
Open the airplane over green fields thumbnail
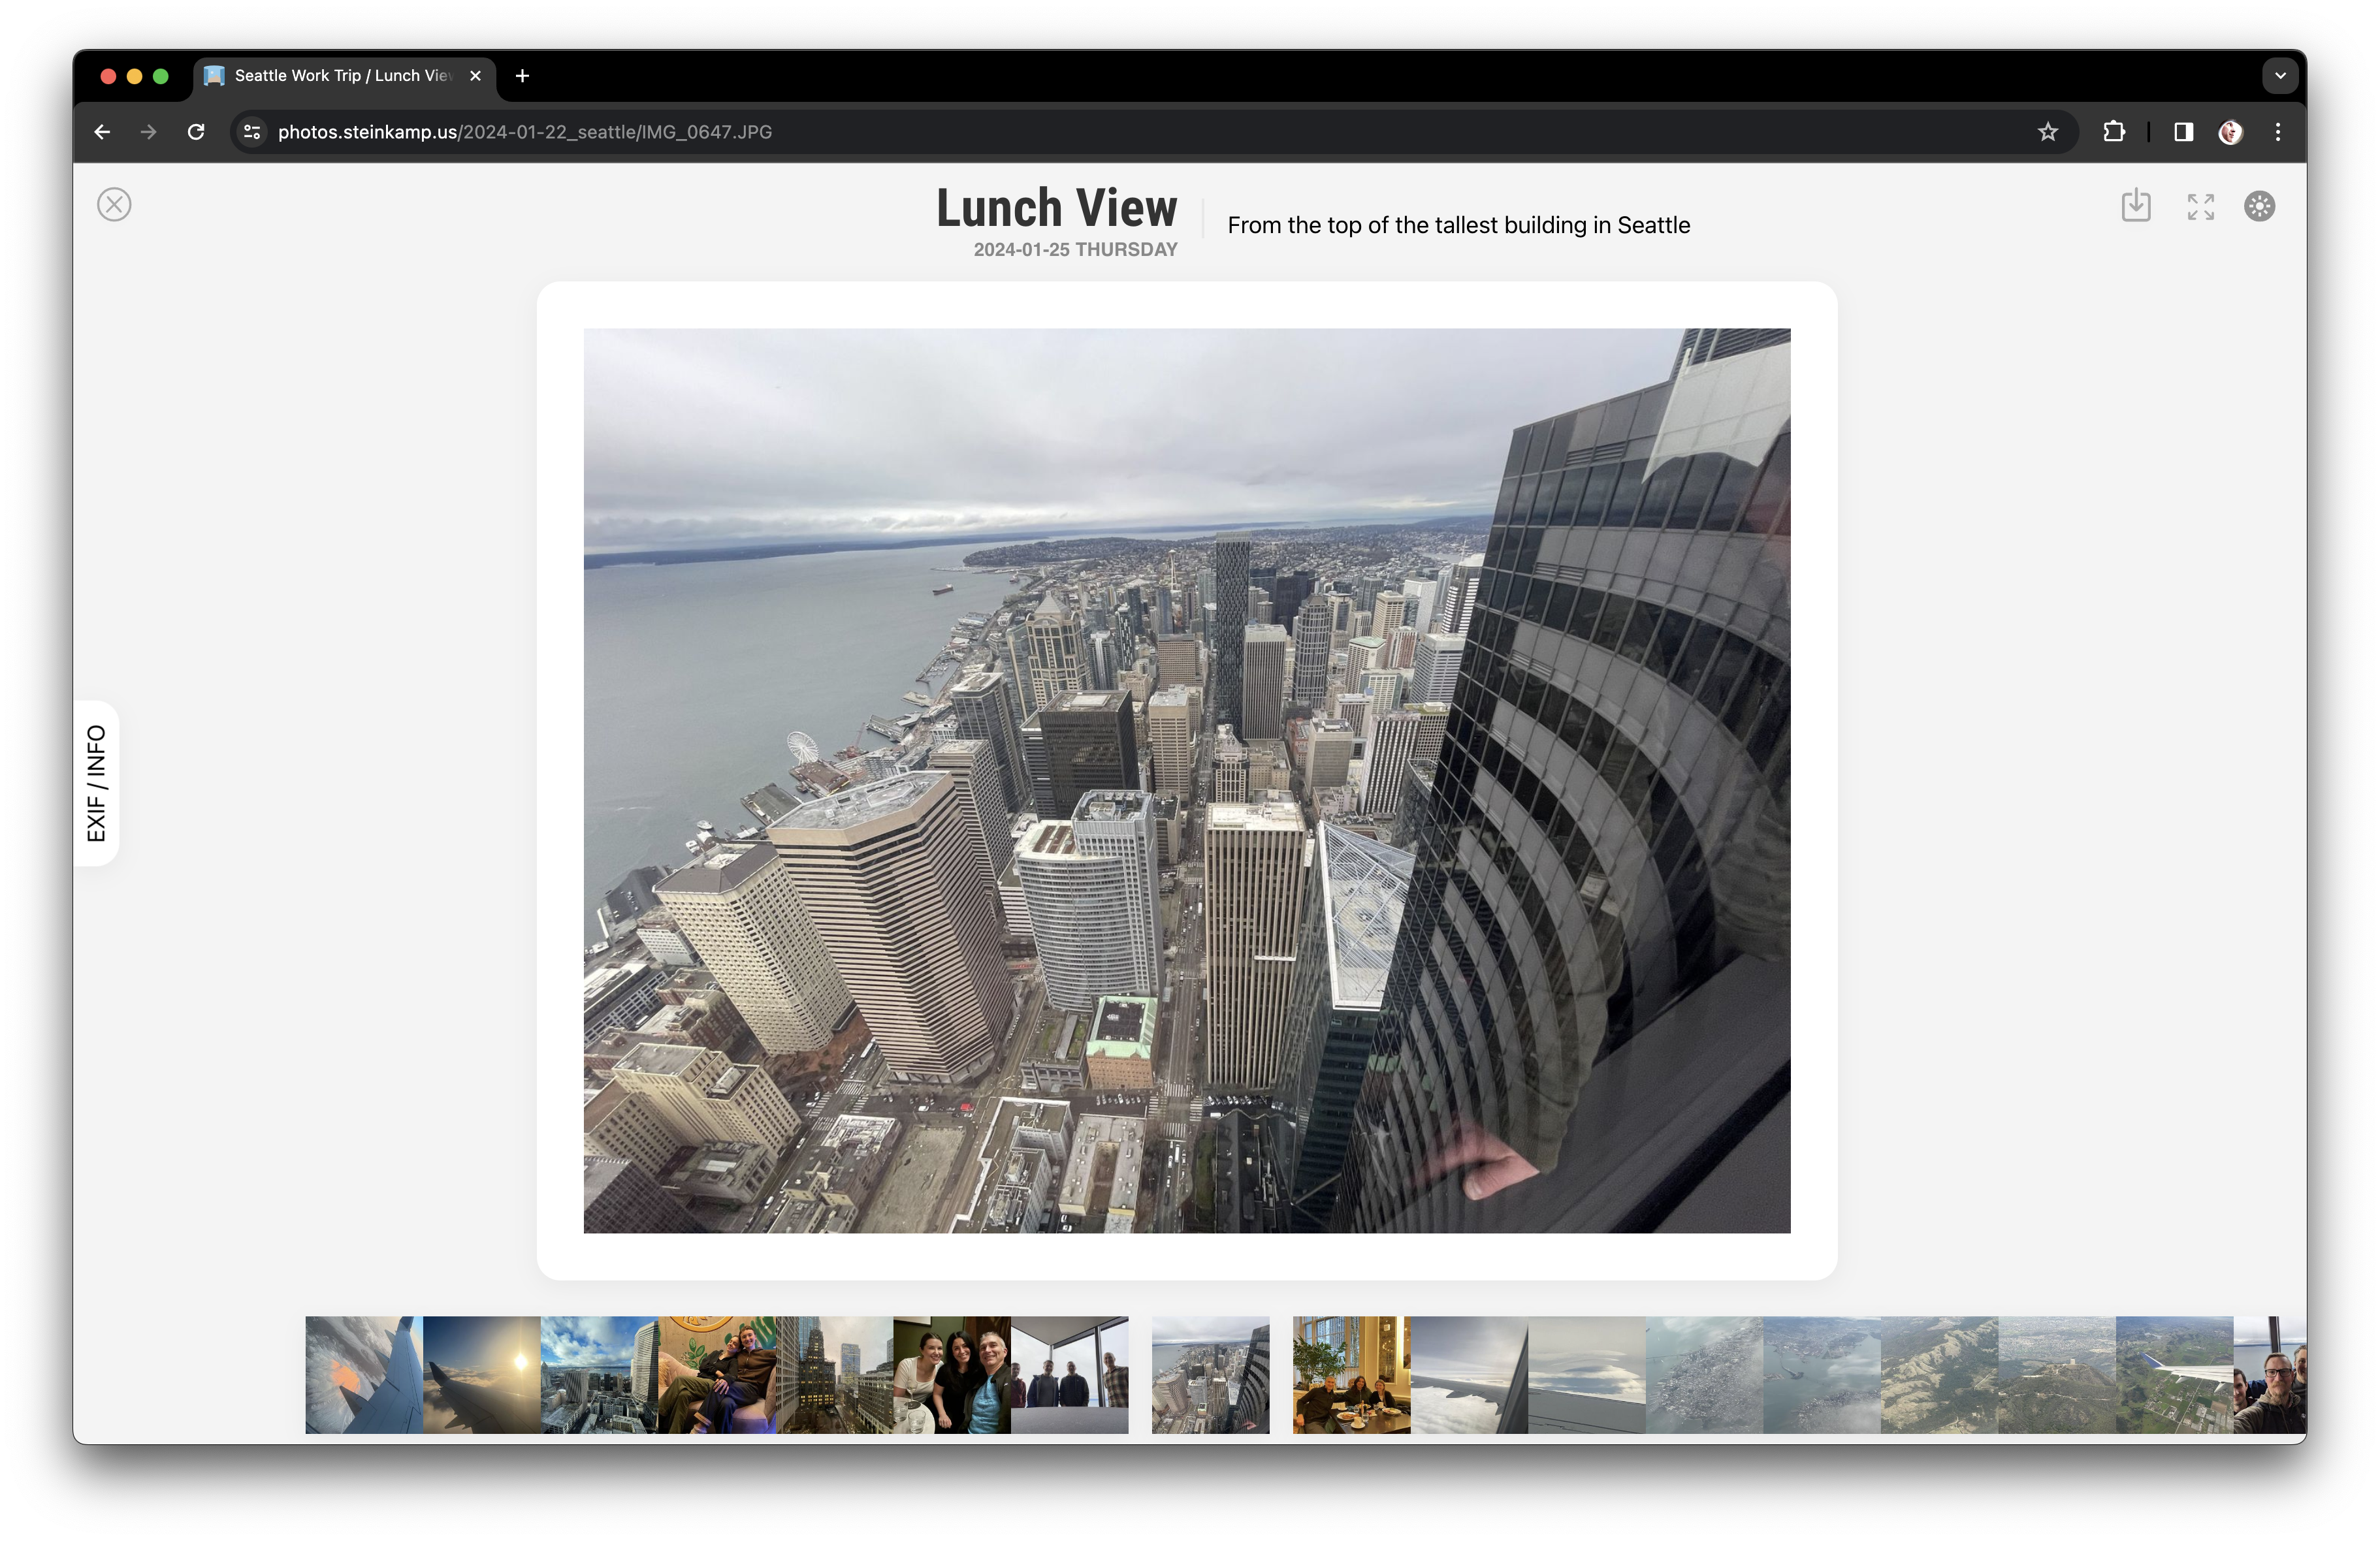click(x=2174, y=1375)
